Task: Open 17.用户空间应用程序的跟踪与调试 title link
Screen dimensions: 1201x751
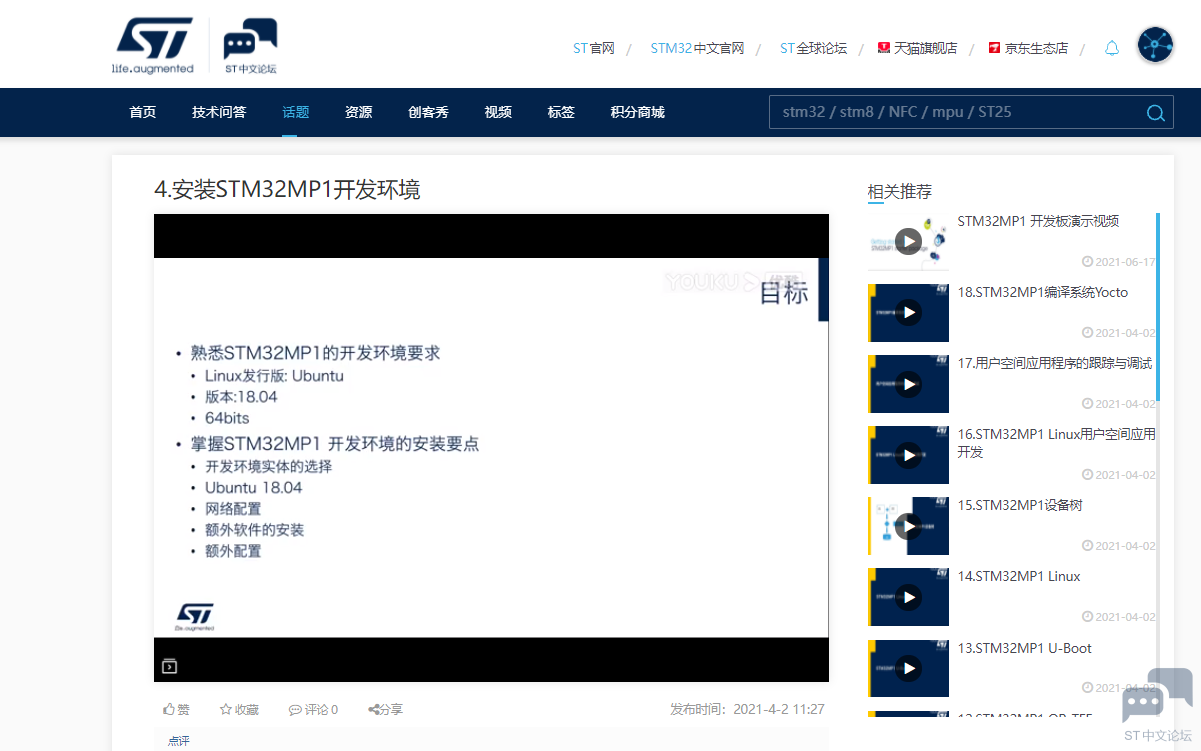Action: (x=1055, y=363)
